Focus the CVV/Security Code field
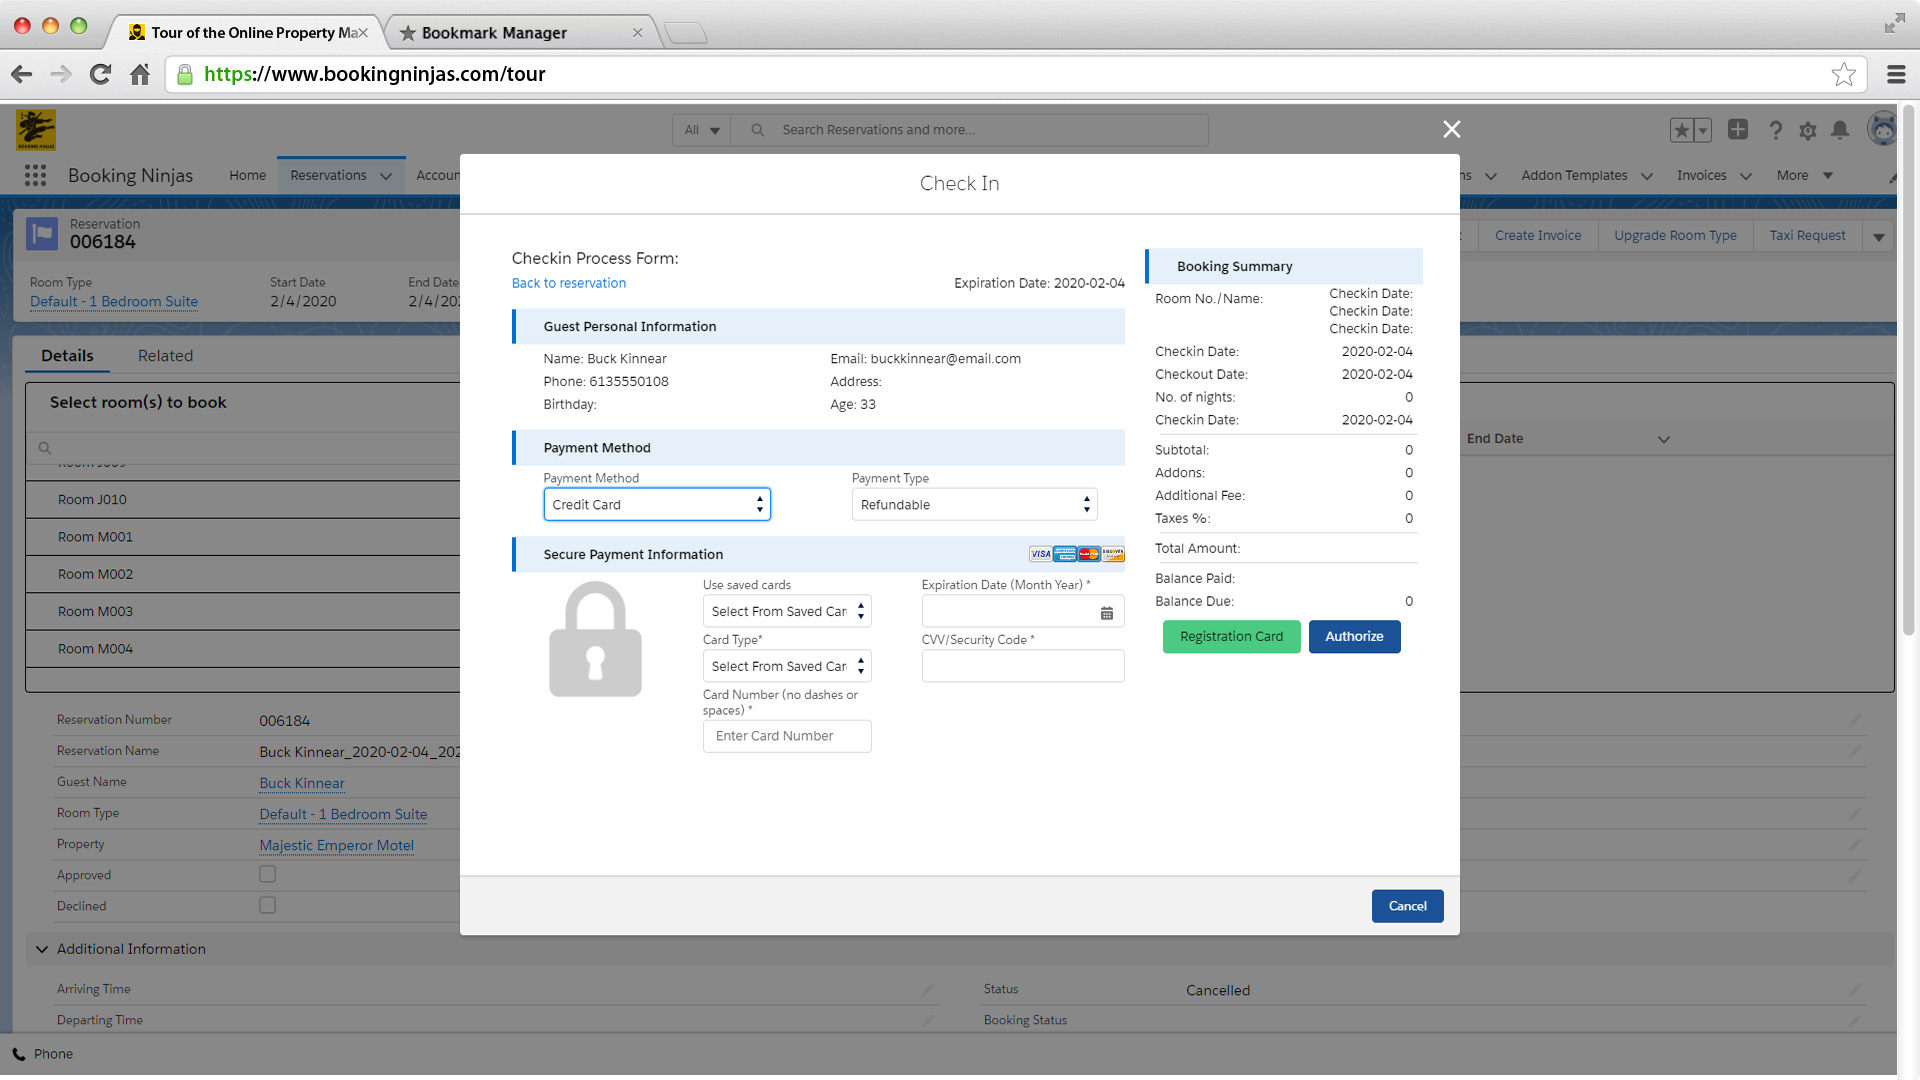 pos(1023,666)
